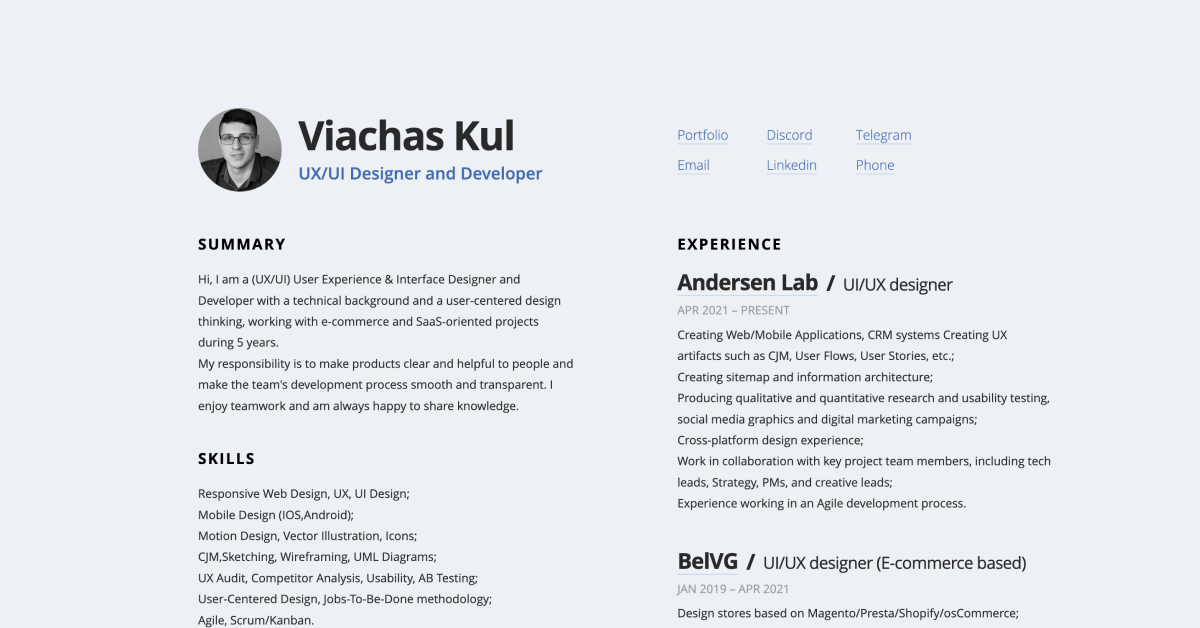Open the BelVG company link
The height and width of the screenshot is (628, 1200).
pos(707,562)
